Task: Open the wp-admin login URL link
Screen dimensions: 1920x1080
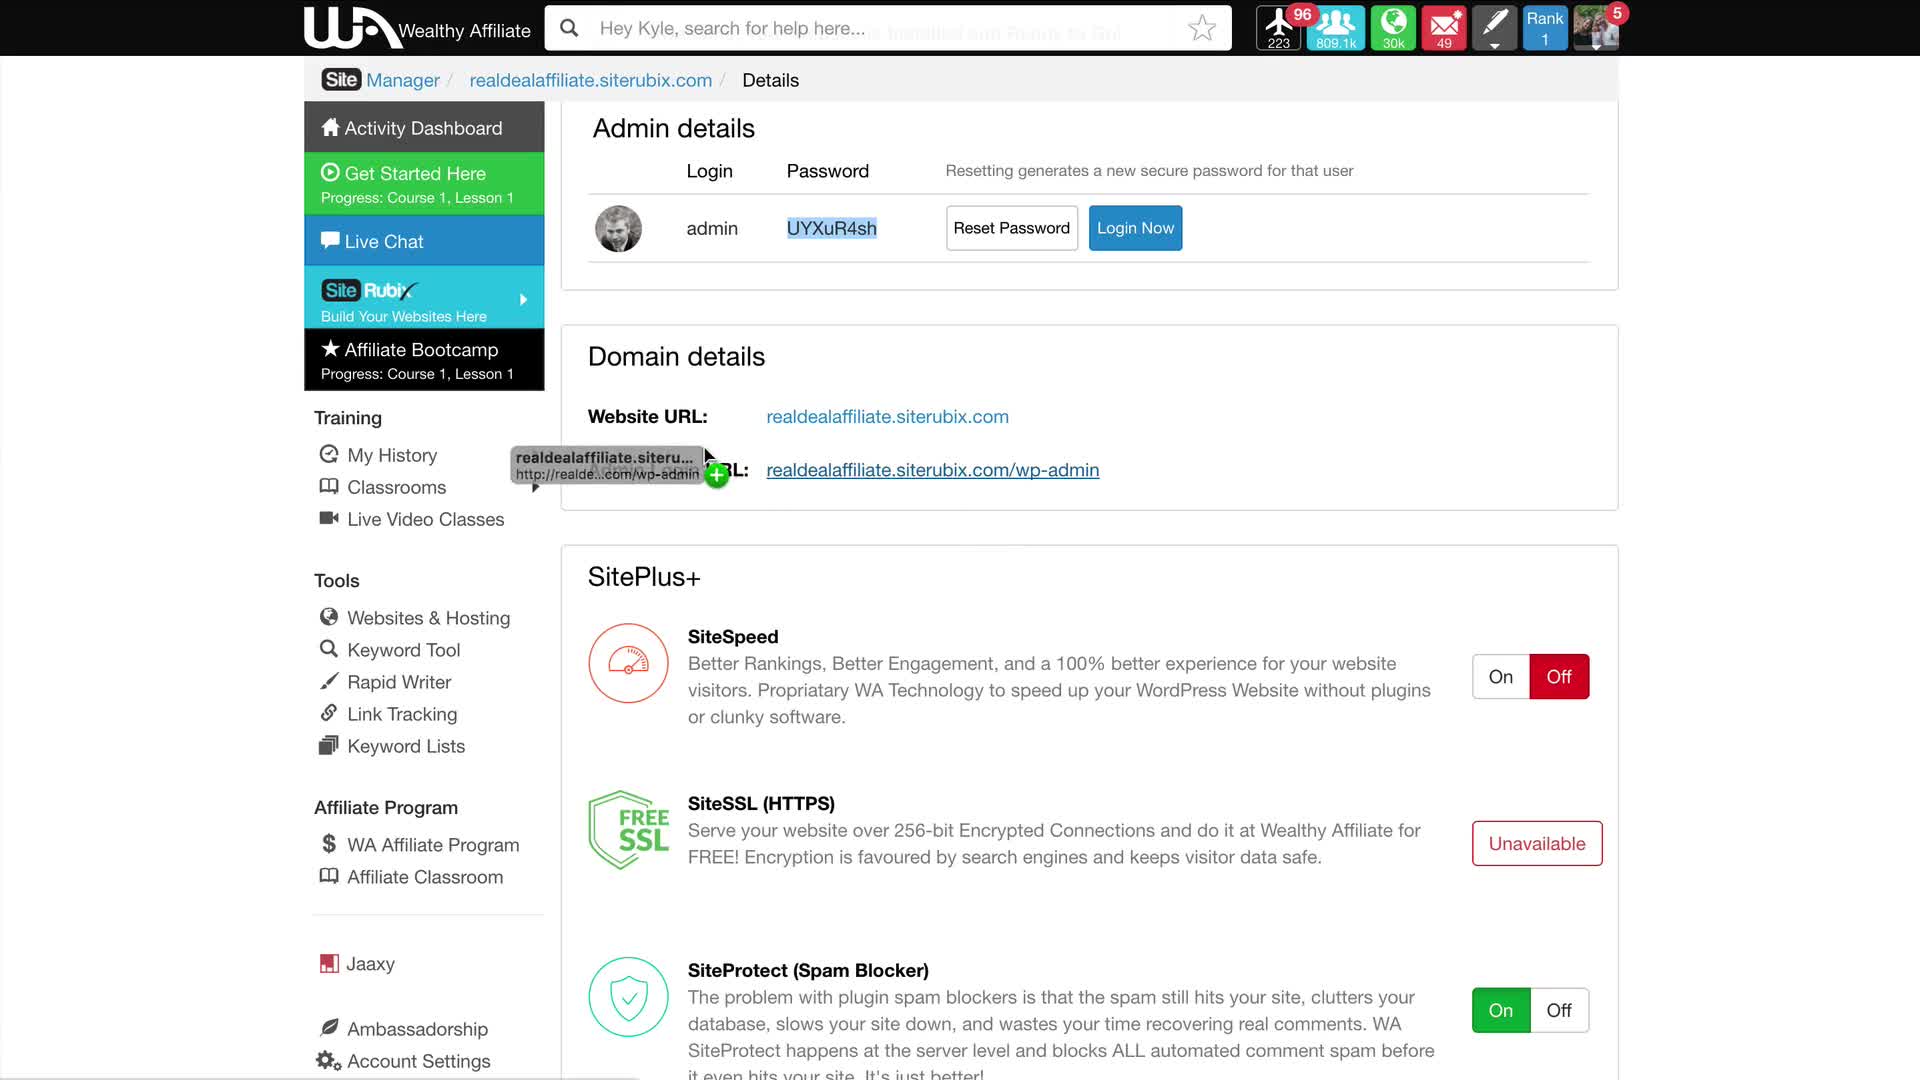Action: pyautogui.click(x=932, y=470)
